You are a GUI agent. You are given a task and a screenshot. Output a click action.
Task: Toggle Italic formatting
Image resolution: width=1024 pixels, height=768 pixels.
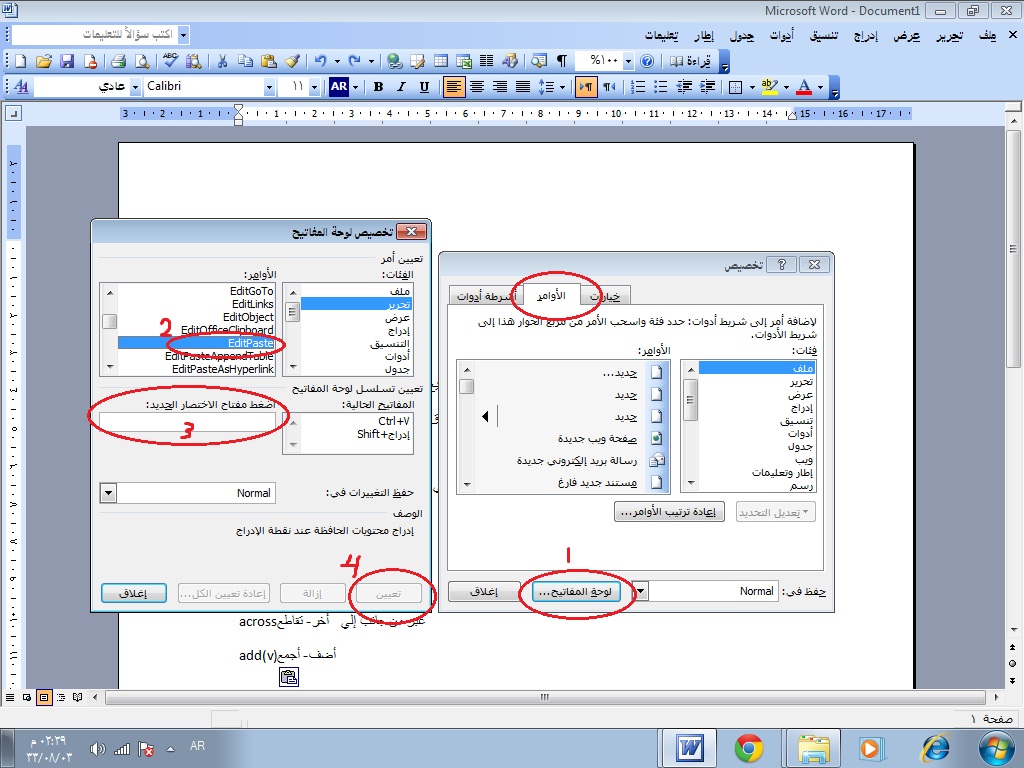tap(401, 86)
